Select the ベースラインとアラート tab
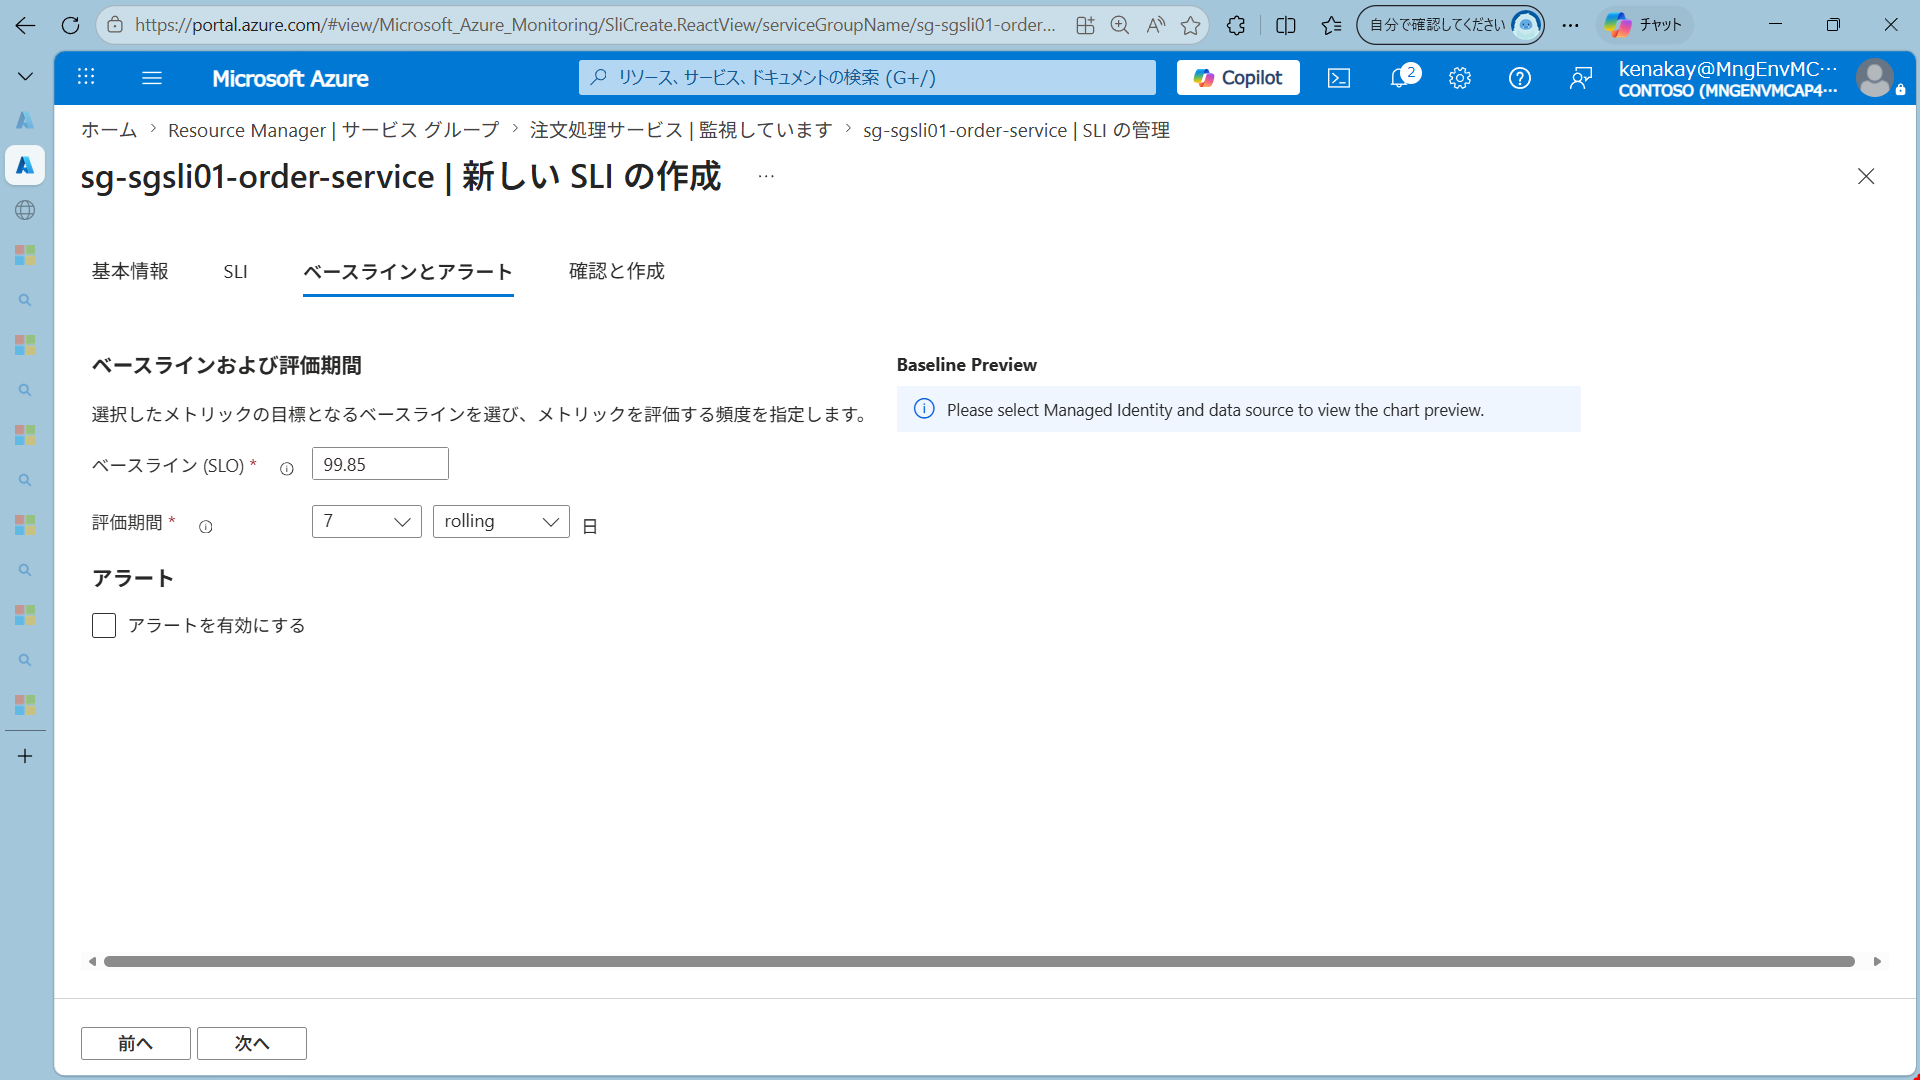 408,272
